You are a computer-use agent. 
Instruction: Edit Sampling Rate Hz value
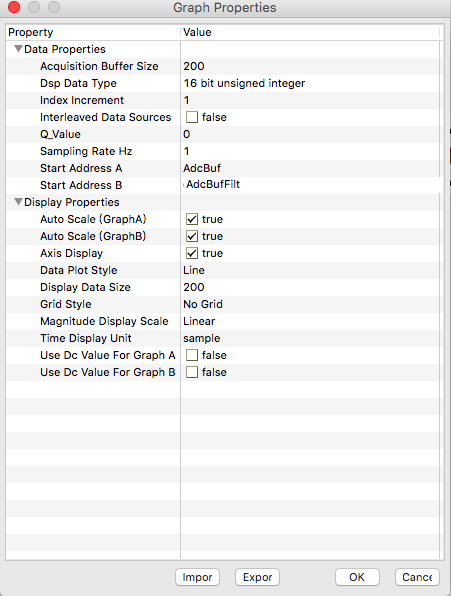310,151
